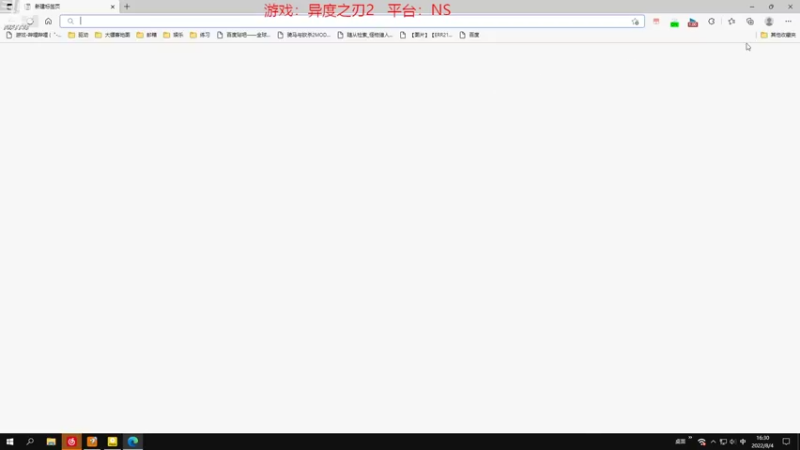Open the Settings and more ellipsis menu
Image resolution: width=800 pixels, height=450 pixels.
(788, 21)
